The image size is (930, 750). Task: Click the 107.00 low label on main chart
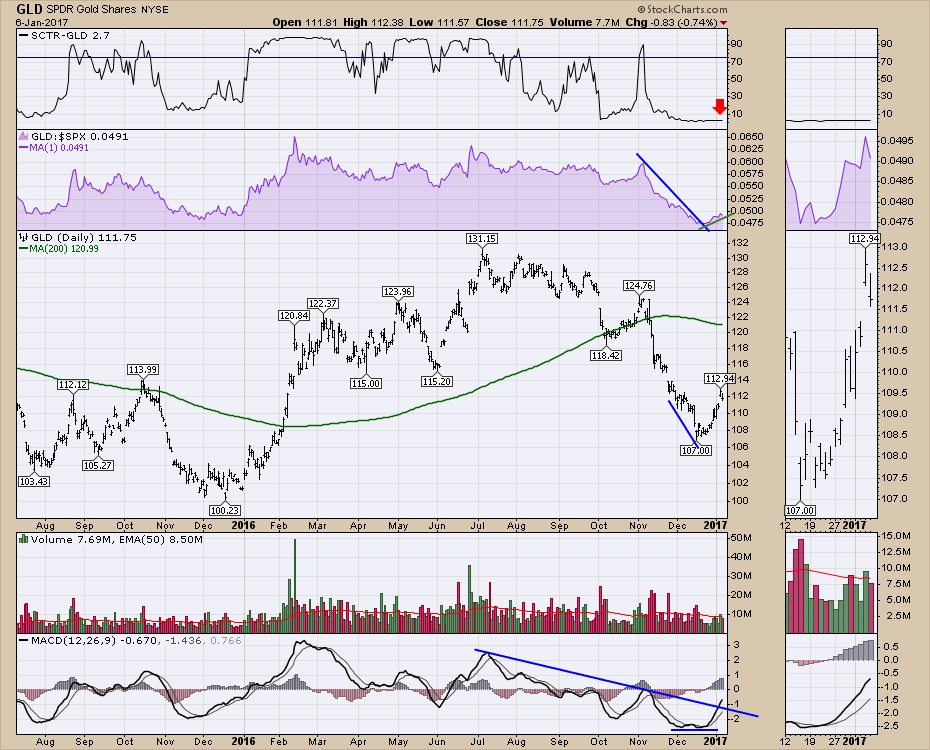(x=696, y=451)
